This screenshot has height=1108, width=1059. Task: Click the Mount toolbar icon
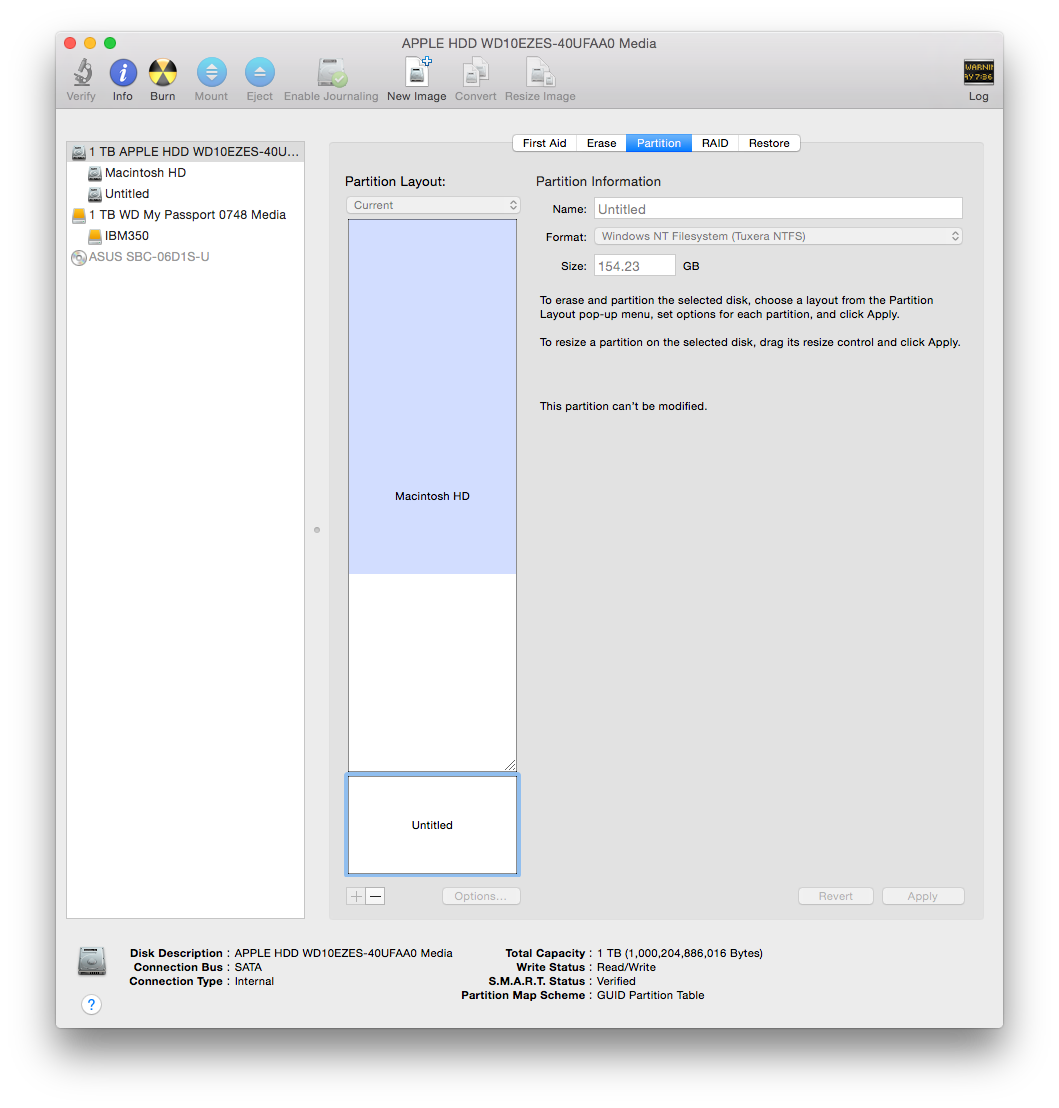tap(211, 72)
